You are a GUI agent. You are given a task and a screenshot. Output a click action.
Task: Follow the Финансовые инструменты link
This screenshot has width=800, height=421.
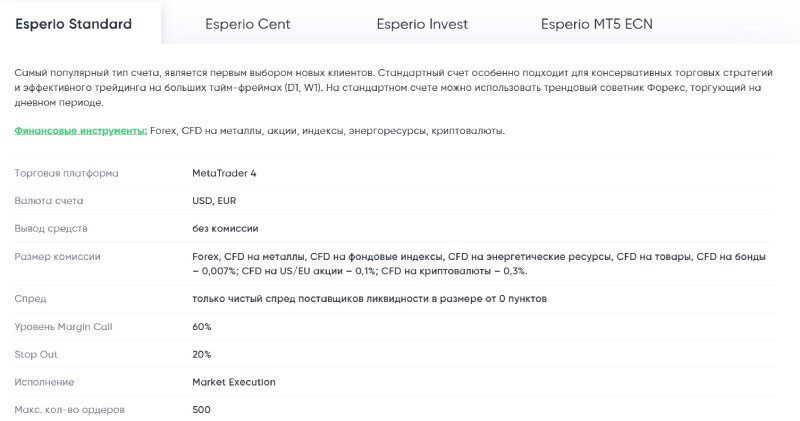click(81, 131)
